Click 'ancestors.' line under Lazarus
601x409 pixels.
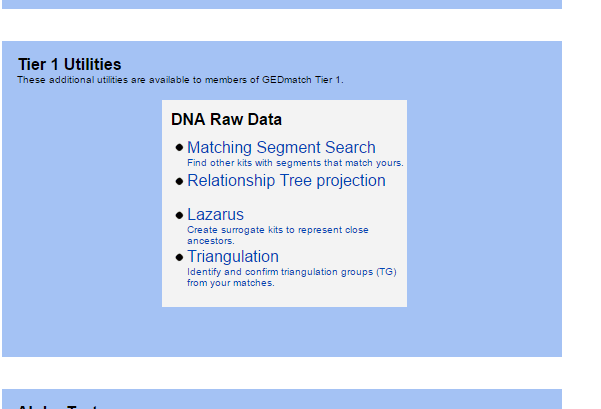coord(210,241)
